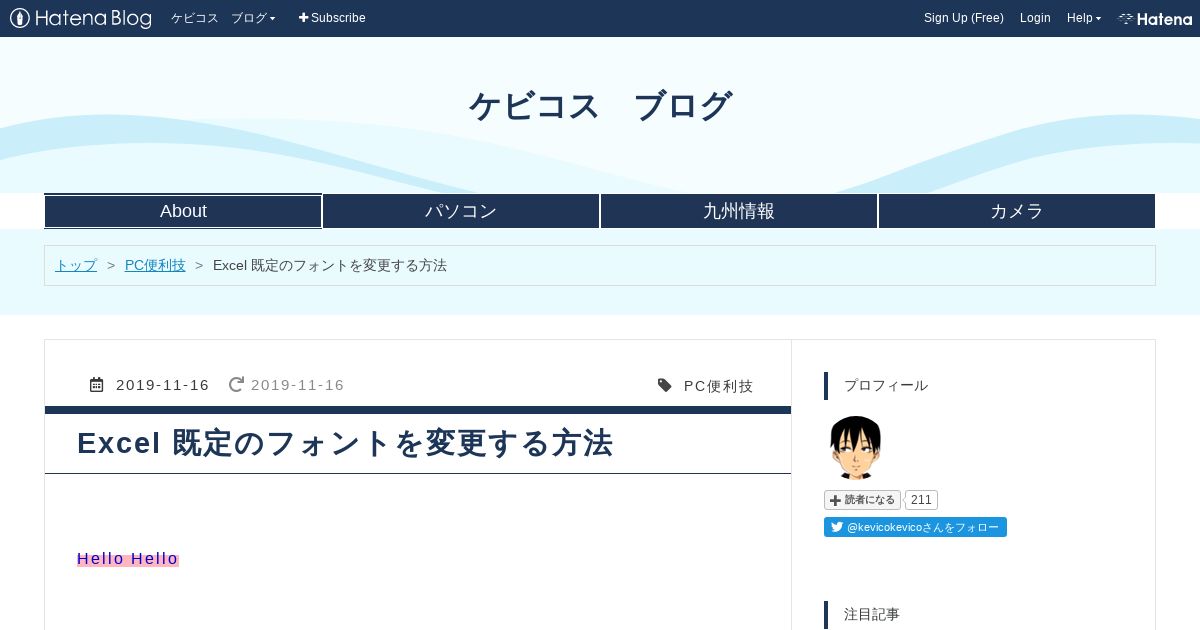
Task: Select the カメラ tab
Action: tap(1017, 211)
